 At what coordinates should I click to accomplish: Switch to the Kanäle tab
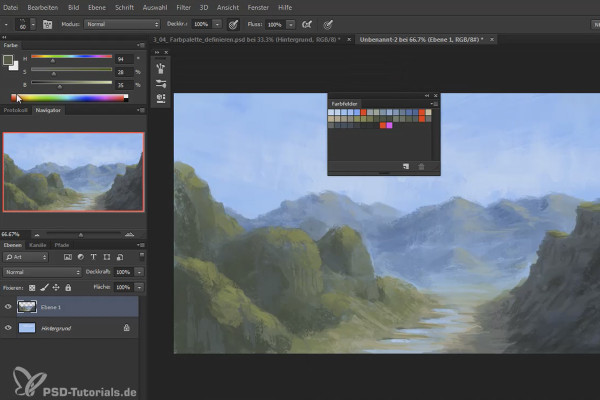38,245
